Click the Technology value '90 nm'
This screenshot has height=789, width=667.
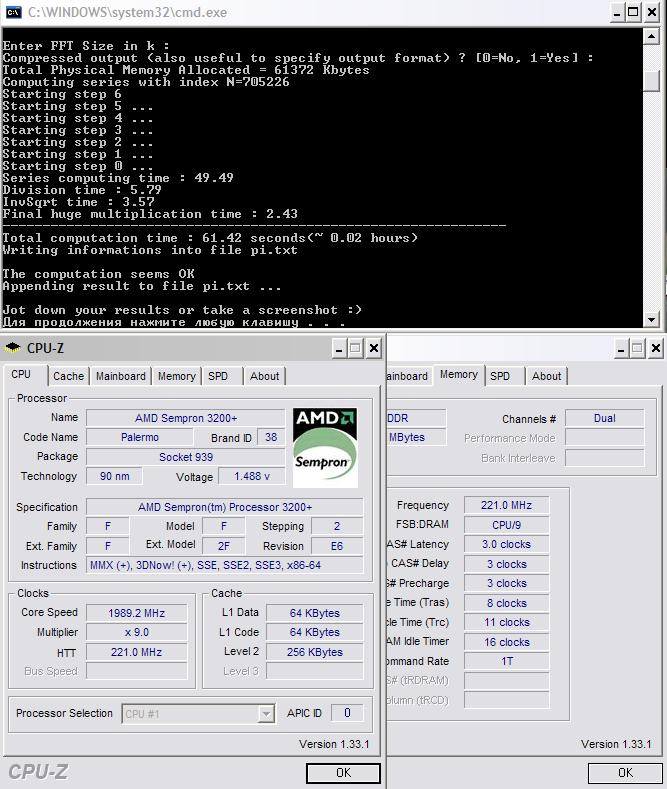114,476
